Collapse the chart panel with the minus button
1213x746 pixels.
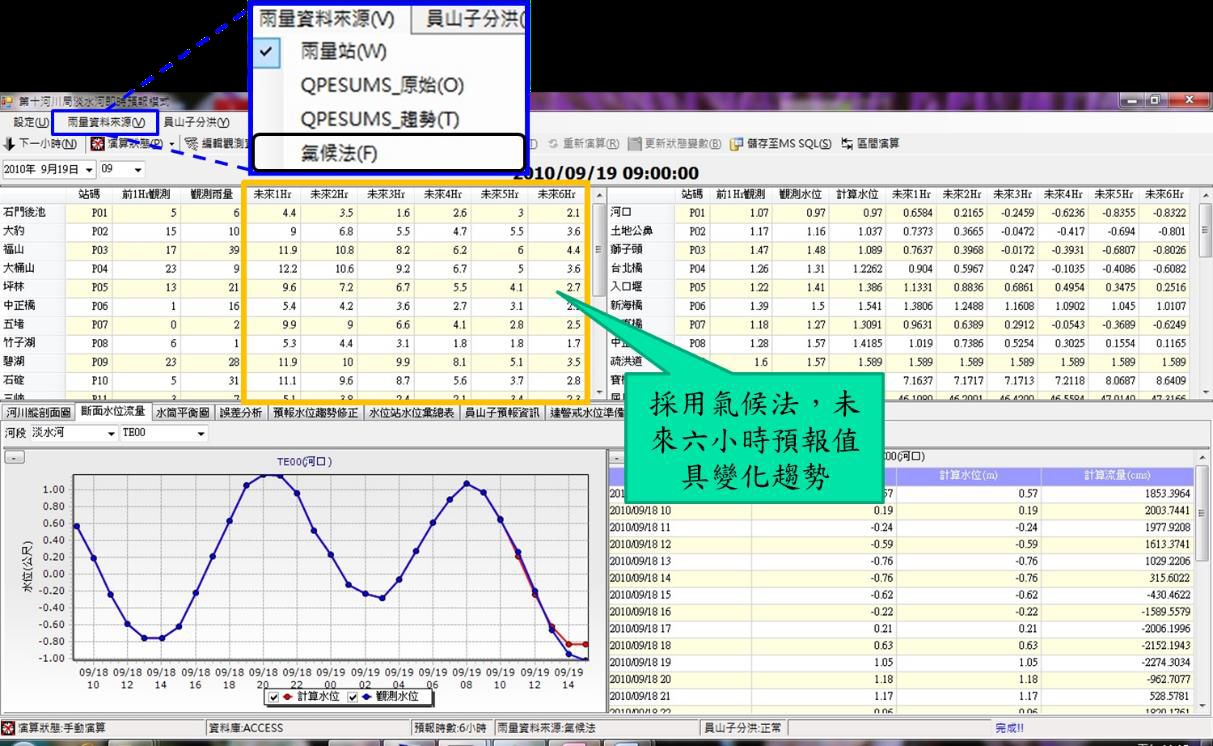(14, 458)
